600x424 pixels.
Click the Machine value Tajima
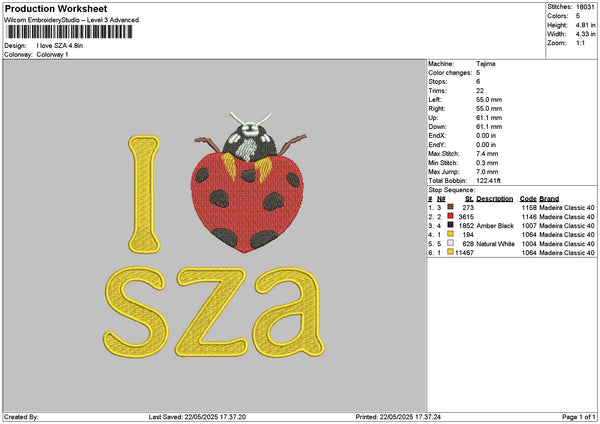486,64
